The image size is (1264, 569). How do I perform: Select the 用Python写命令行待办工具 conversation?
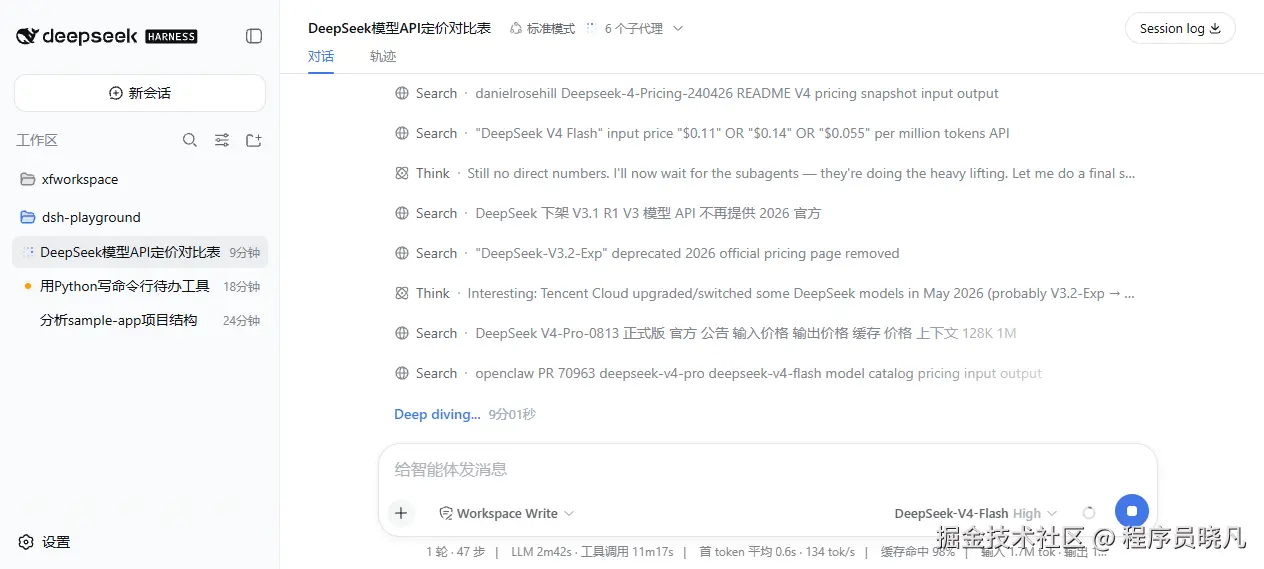140,286
